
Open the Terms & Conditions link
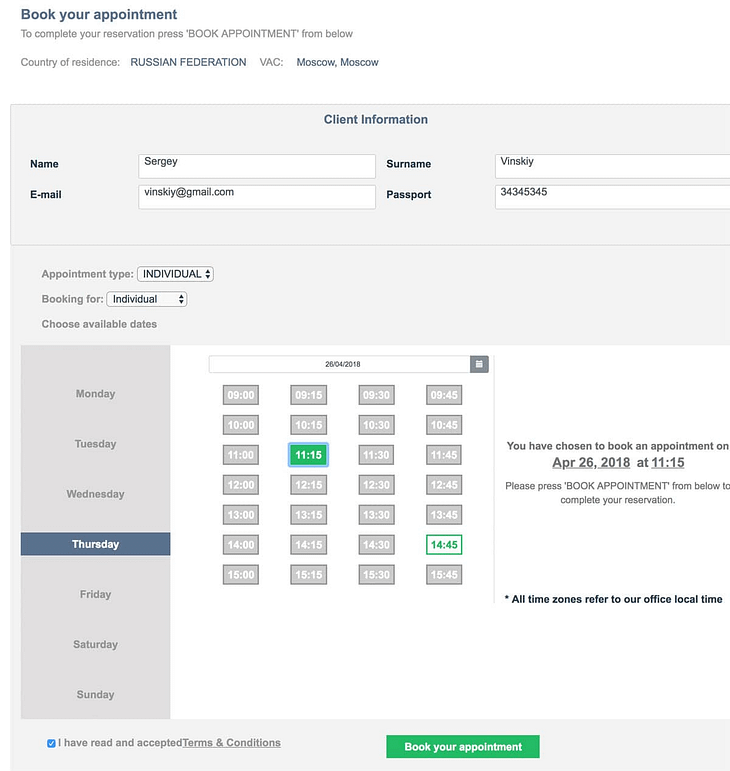point(231,743)
